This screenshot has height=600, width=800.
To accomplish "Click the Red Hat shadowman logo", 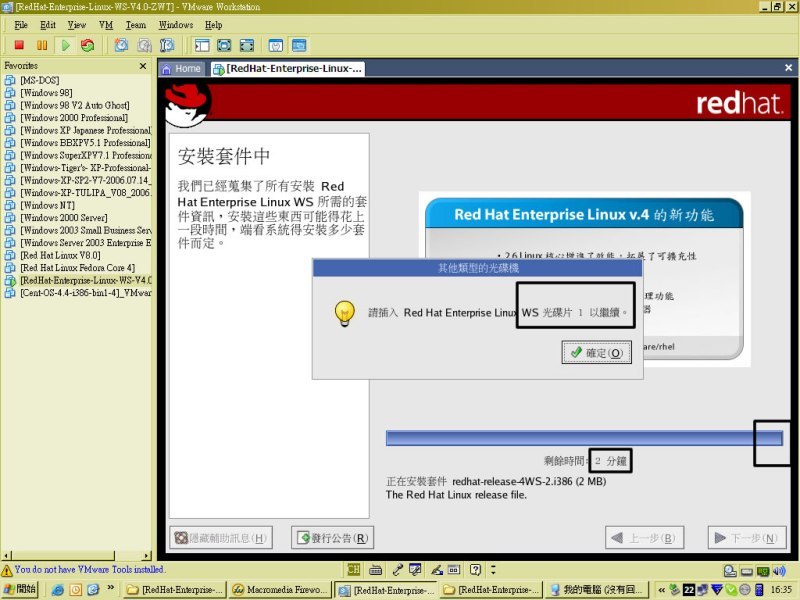I will click(187, 105).
